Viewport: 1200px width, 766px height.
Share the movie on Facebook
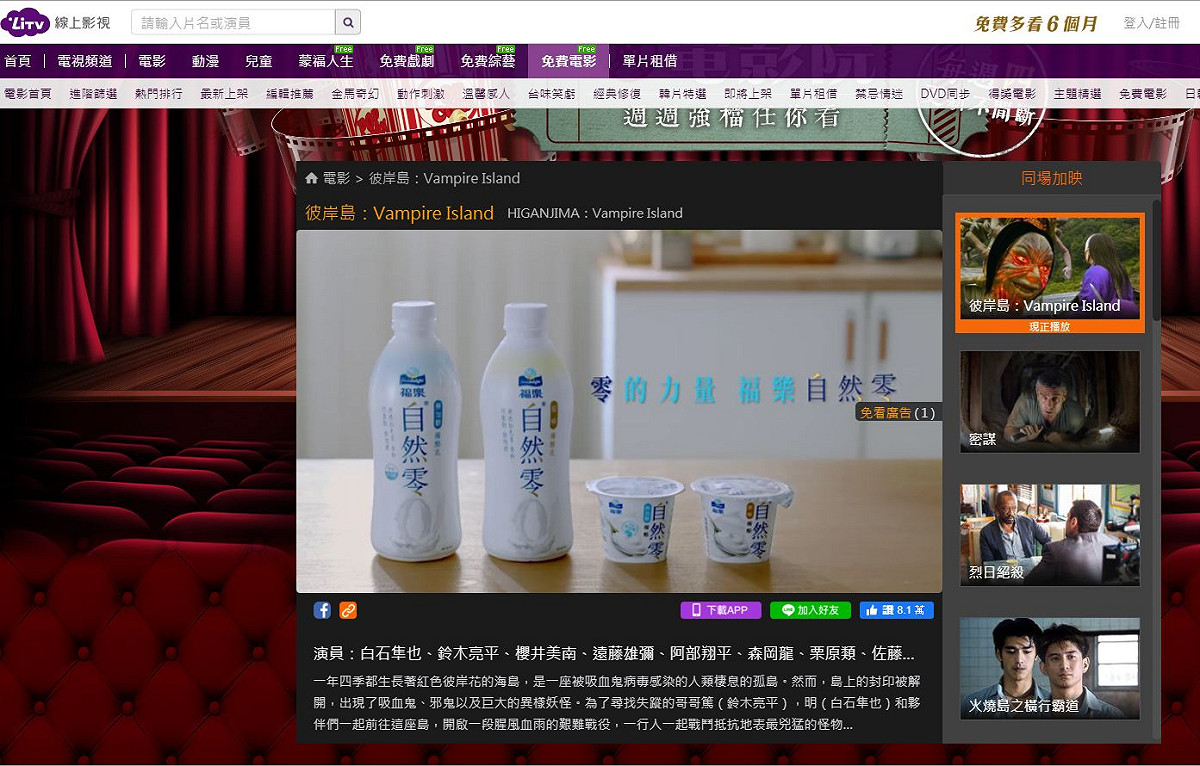(322, 610)
